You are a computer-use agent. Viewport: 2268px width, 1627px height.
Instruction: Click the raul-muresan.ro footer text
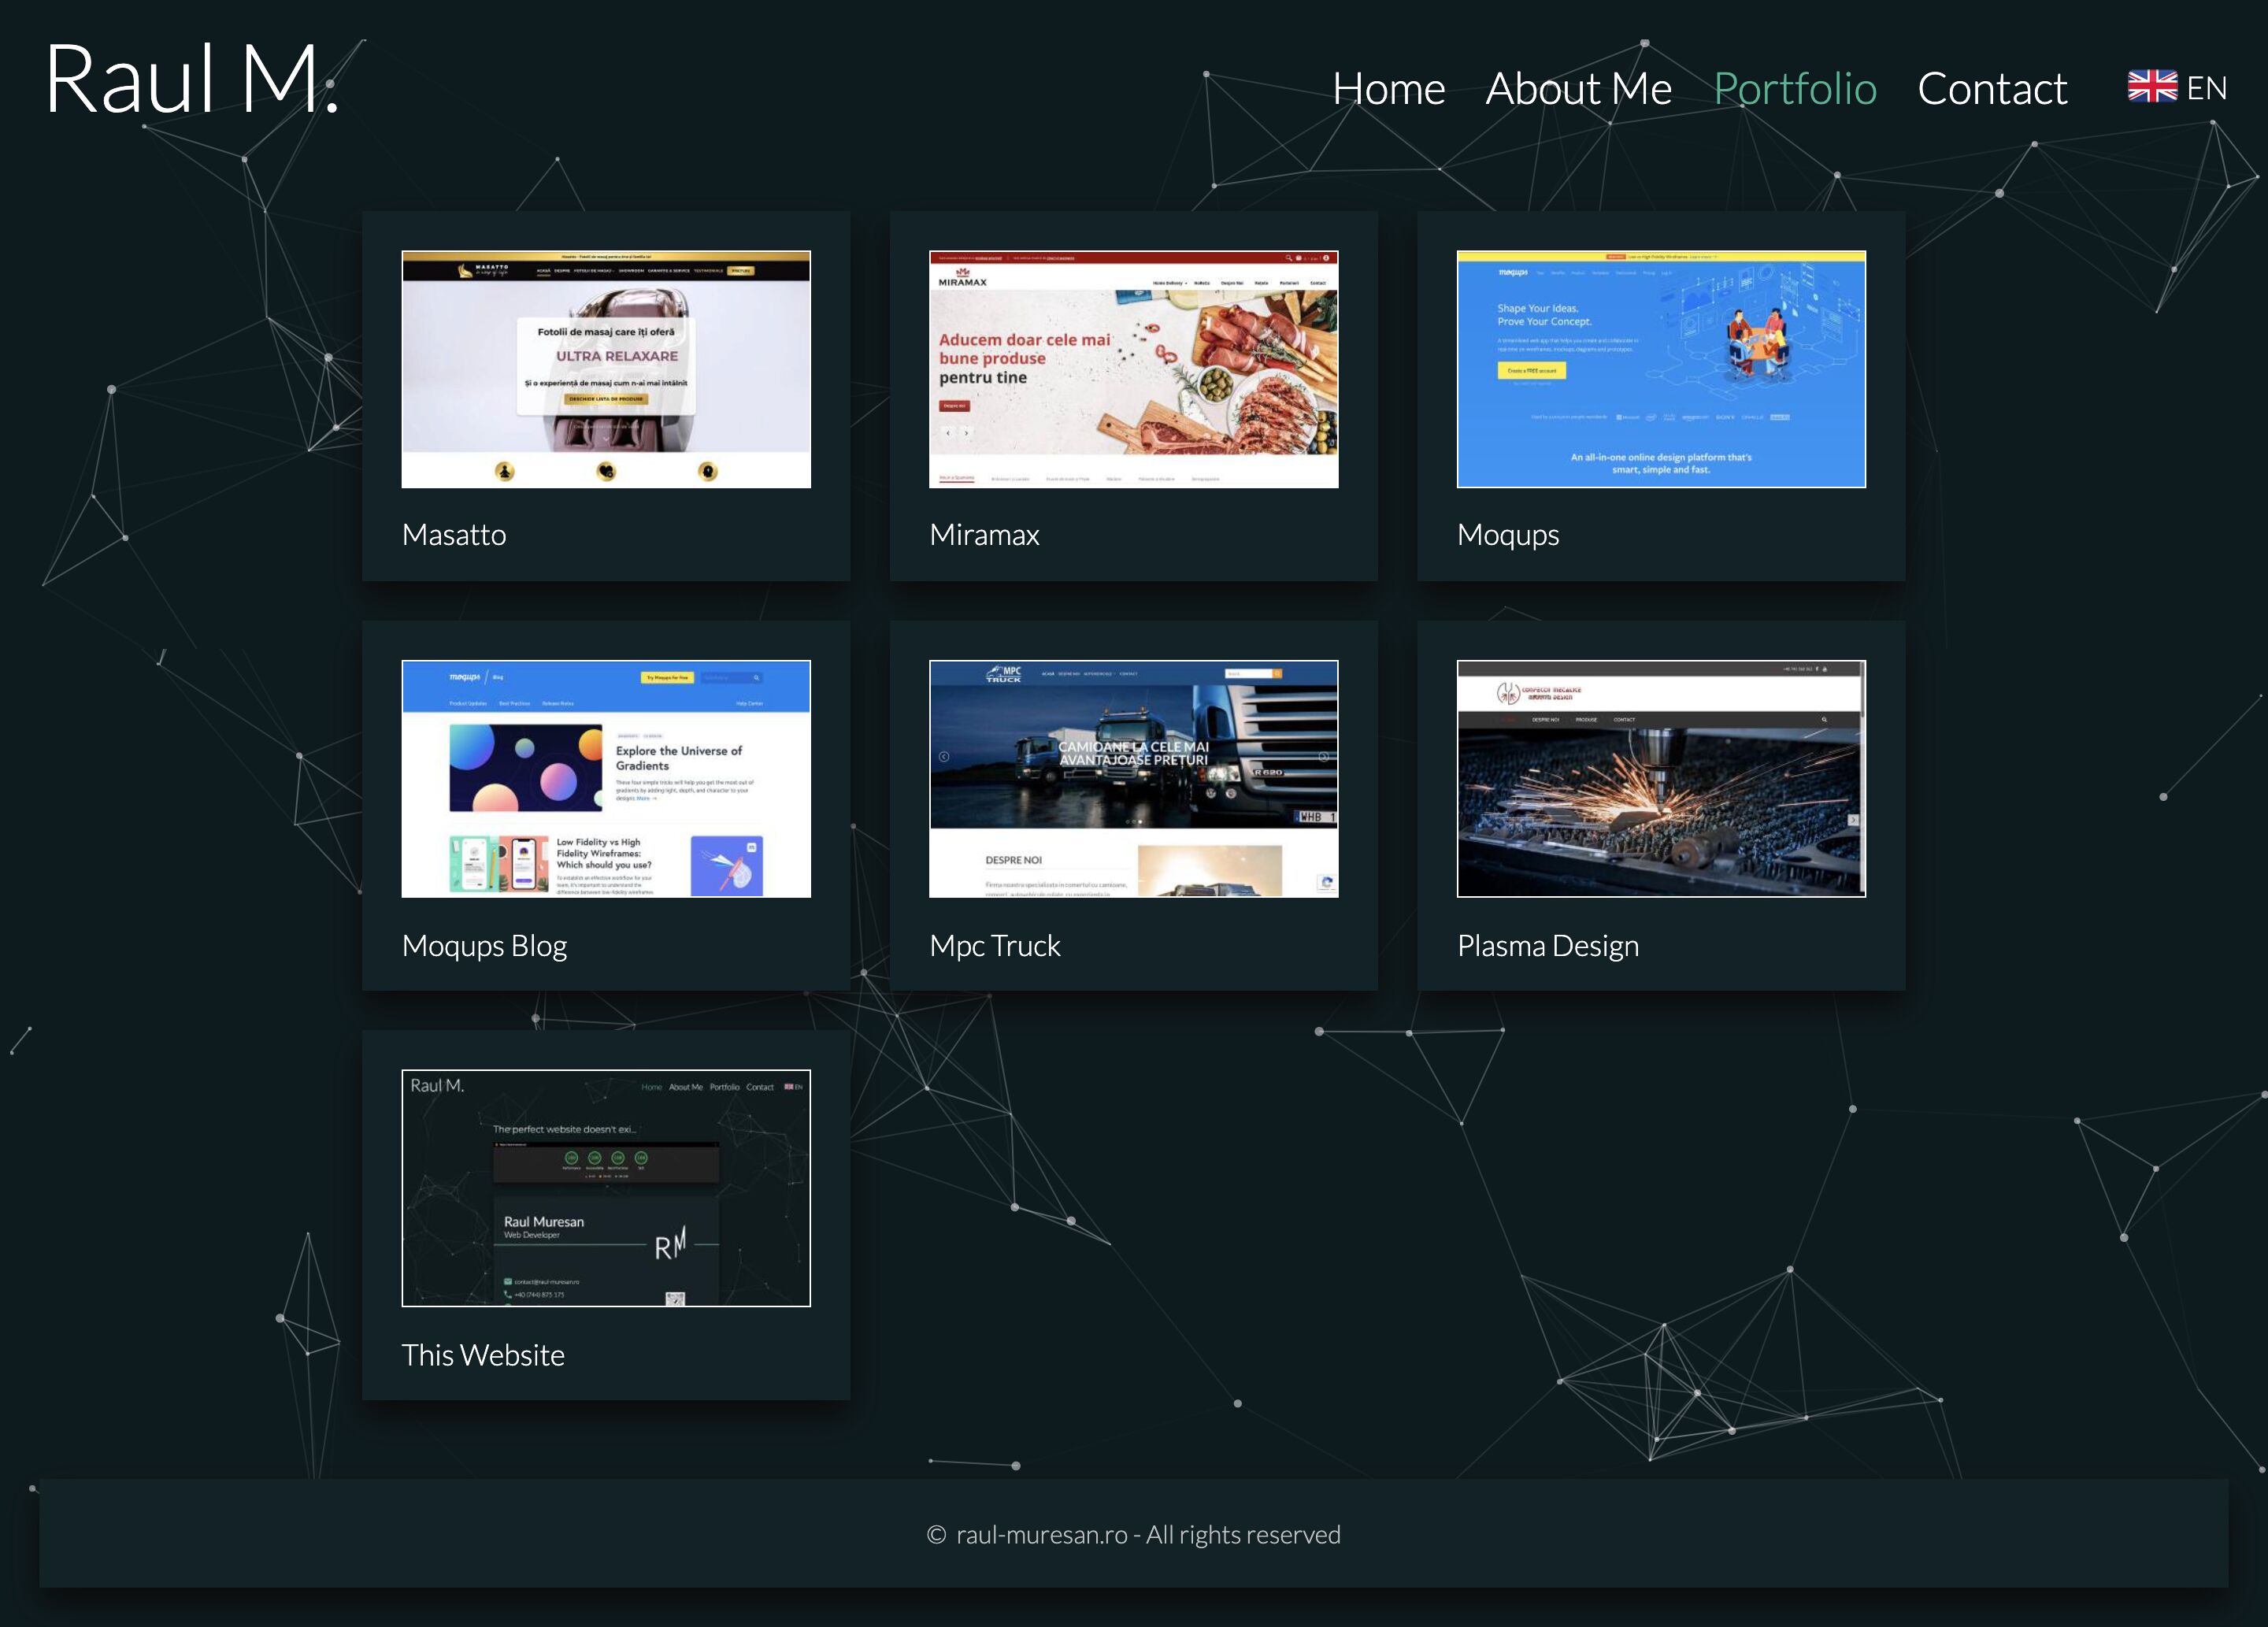[x=1041, y=1535]
